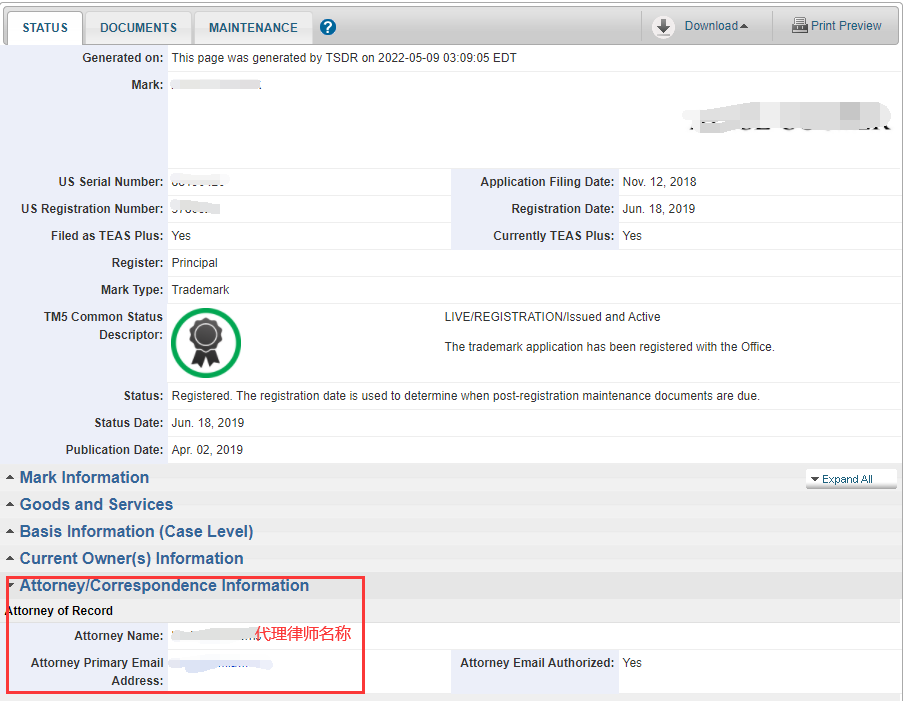Expand the Mark Information section

pos(84,478)
